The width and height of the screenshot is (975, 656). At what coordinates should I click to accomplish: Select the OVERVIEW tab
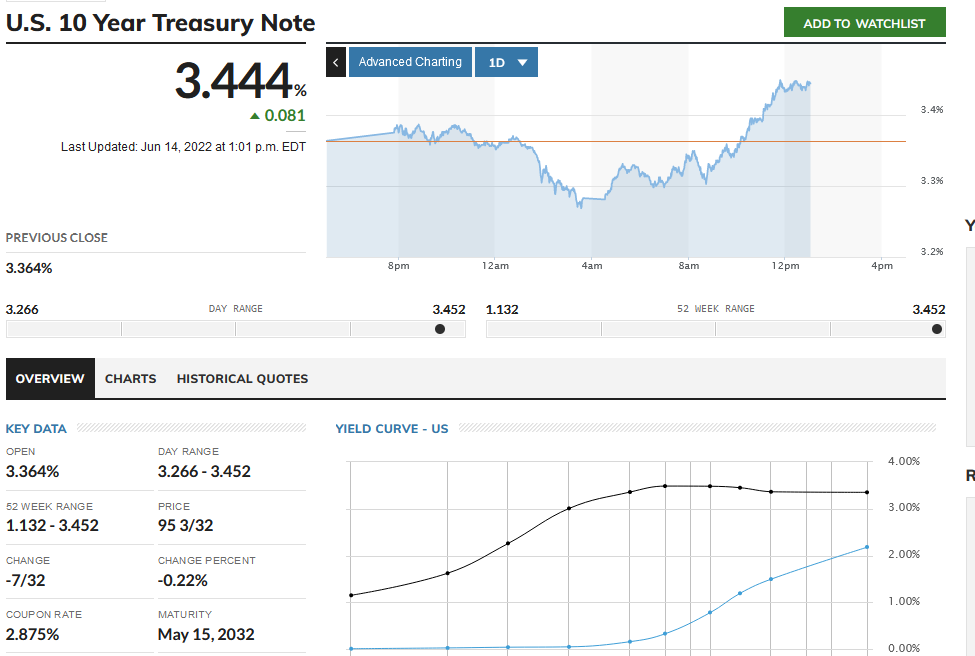[50, 379]
